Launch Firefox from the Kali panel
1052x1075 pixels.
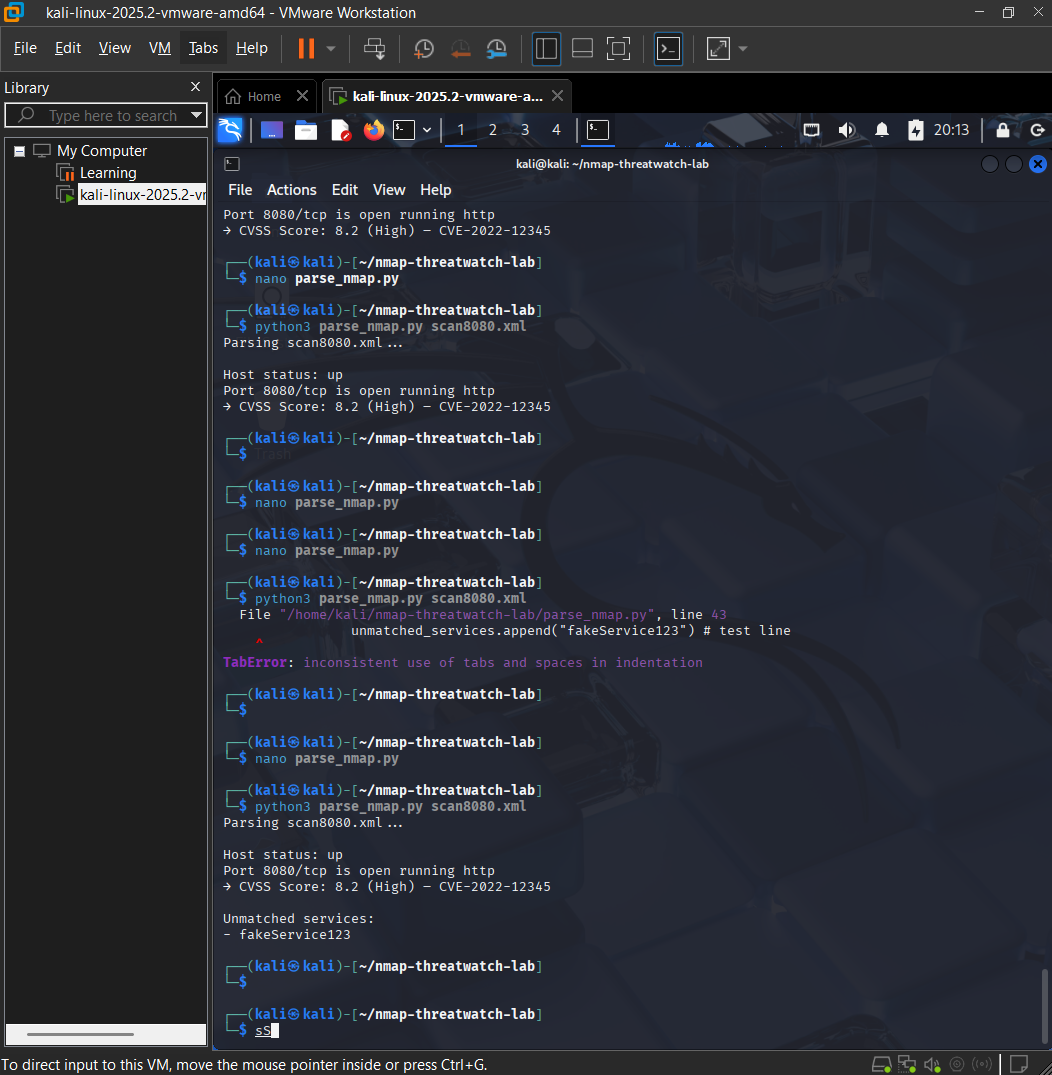tap(374, 130)
